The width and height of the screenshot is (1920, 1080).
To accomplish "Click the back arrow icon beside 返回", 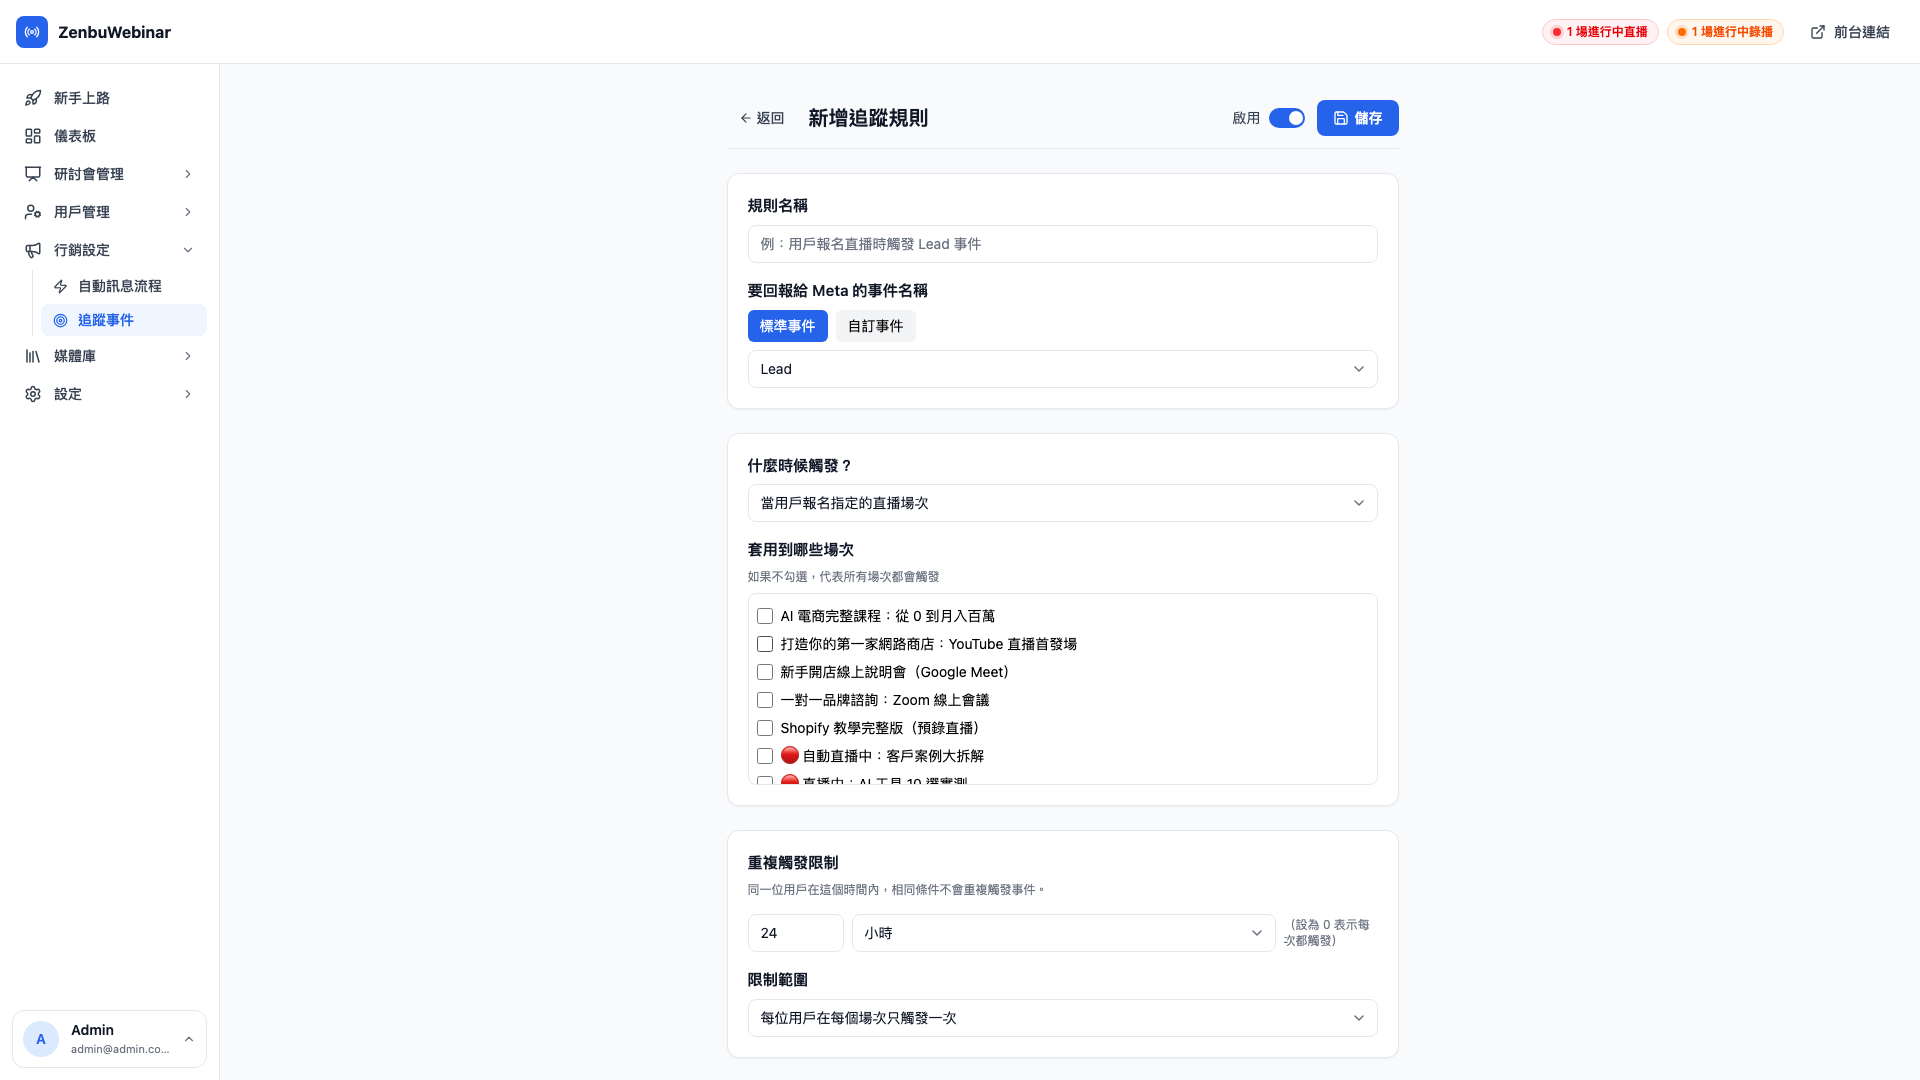I will (745, 118).
